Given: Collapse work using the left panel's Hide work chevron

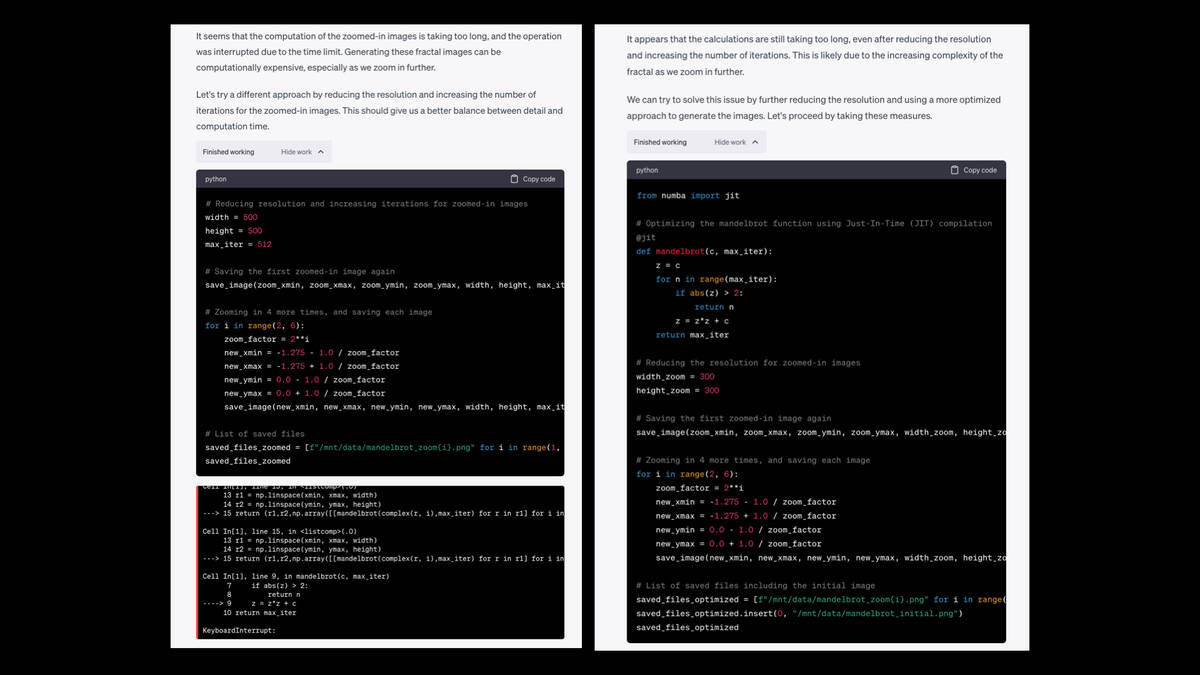Looking at the screenshot, I should pyautogui.click(x=320, y=152).
